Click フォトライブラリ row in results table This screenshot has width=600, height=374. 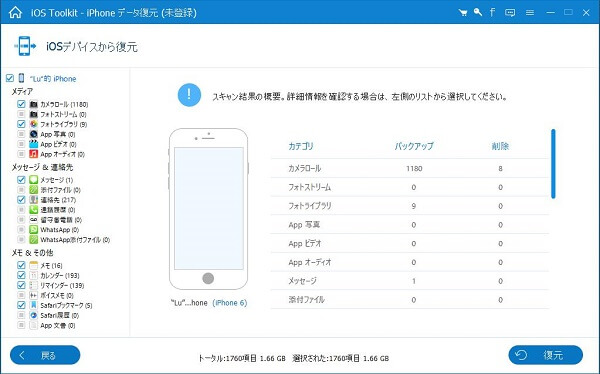[410, 206]
